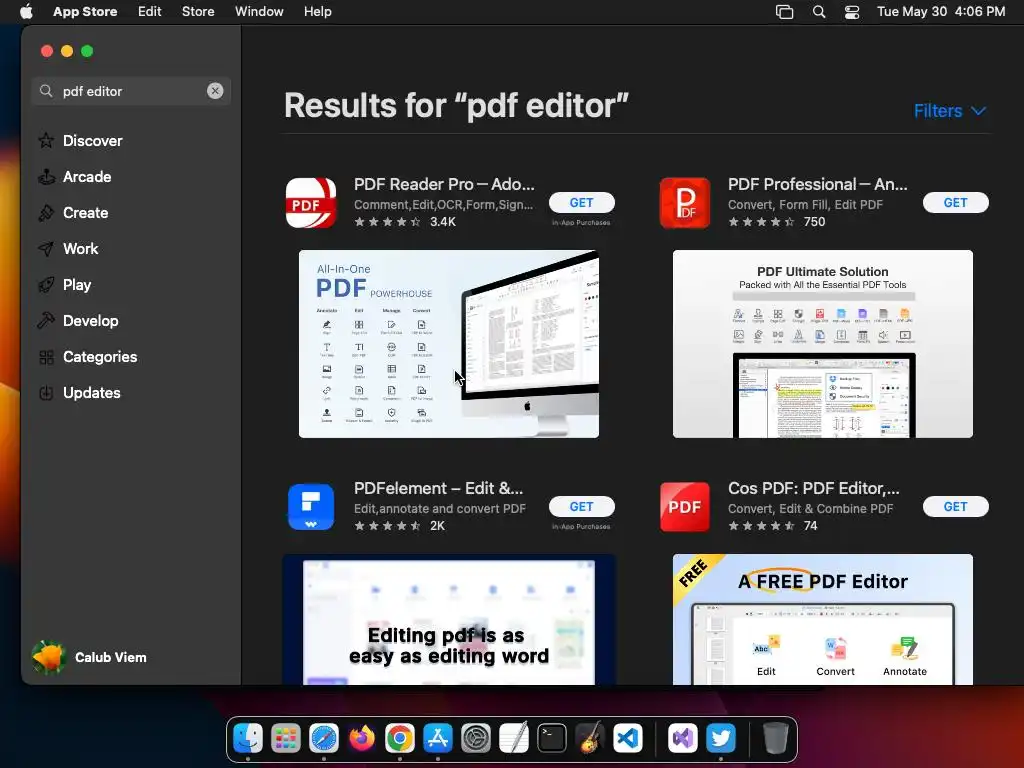Screen dimensions: 1024x768
Task: Open Visual Studio from the Dock
Action: (682, 739)
